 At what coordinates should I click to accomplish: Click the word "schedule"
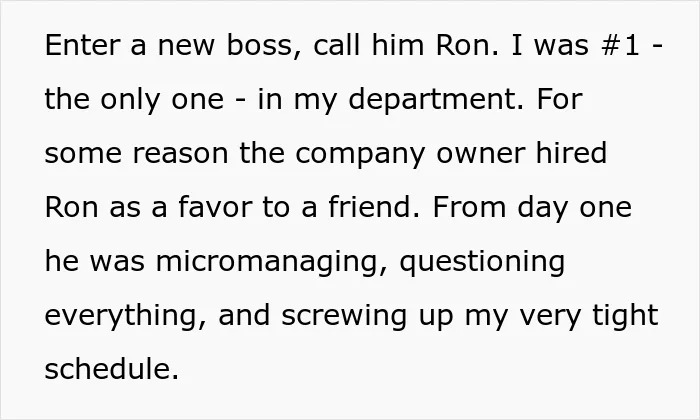tap(108, 369)
